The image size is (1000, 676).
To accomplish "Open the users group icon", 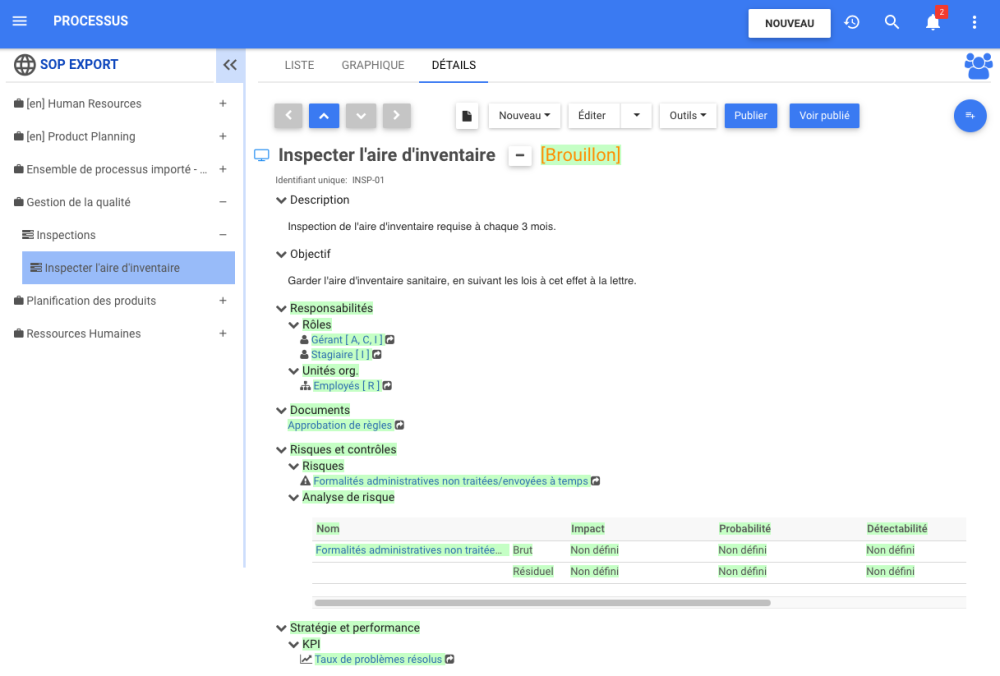I will 978,66.
